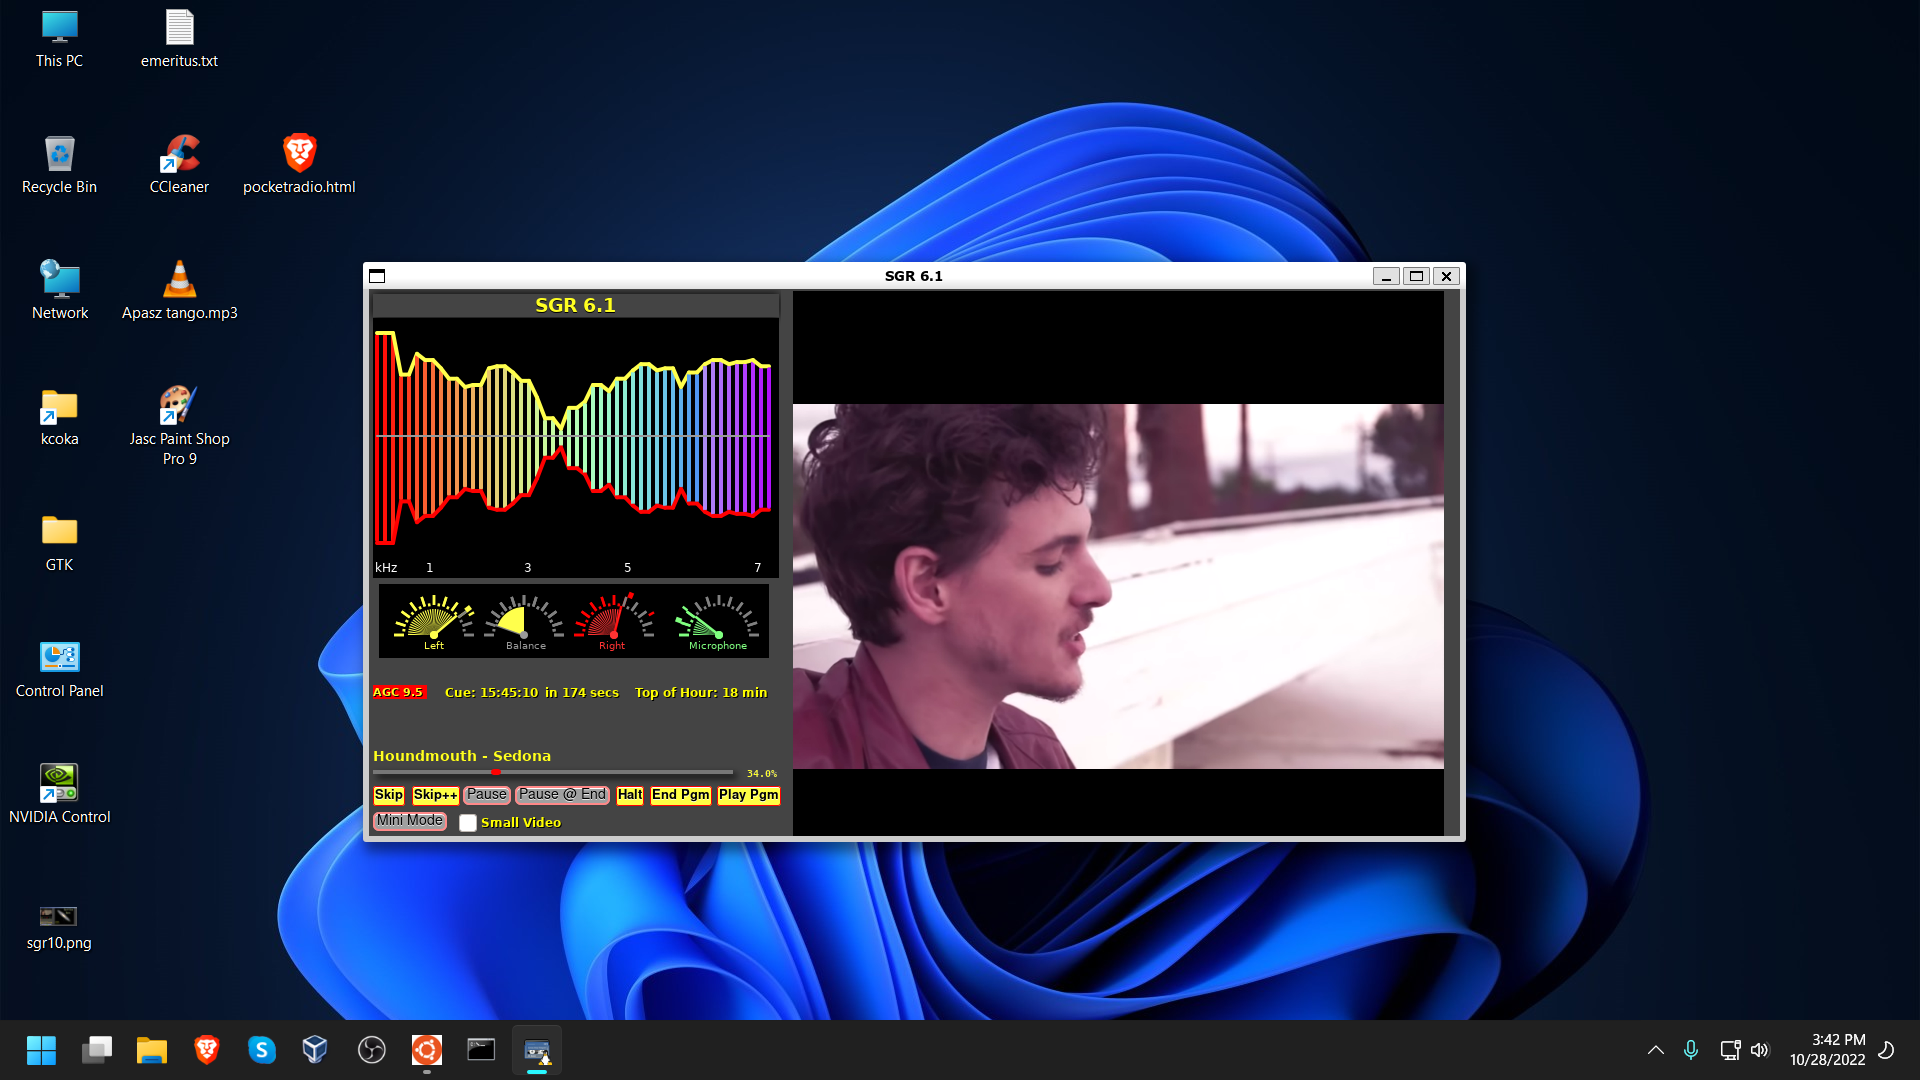Click the active SGR taskbar icon

point(537,1050)
